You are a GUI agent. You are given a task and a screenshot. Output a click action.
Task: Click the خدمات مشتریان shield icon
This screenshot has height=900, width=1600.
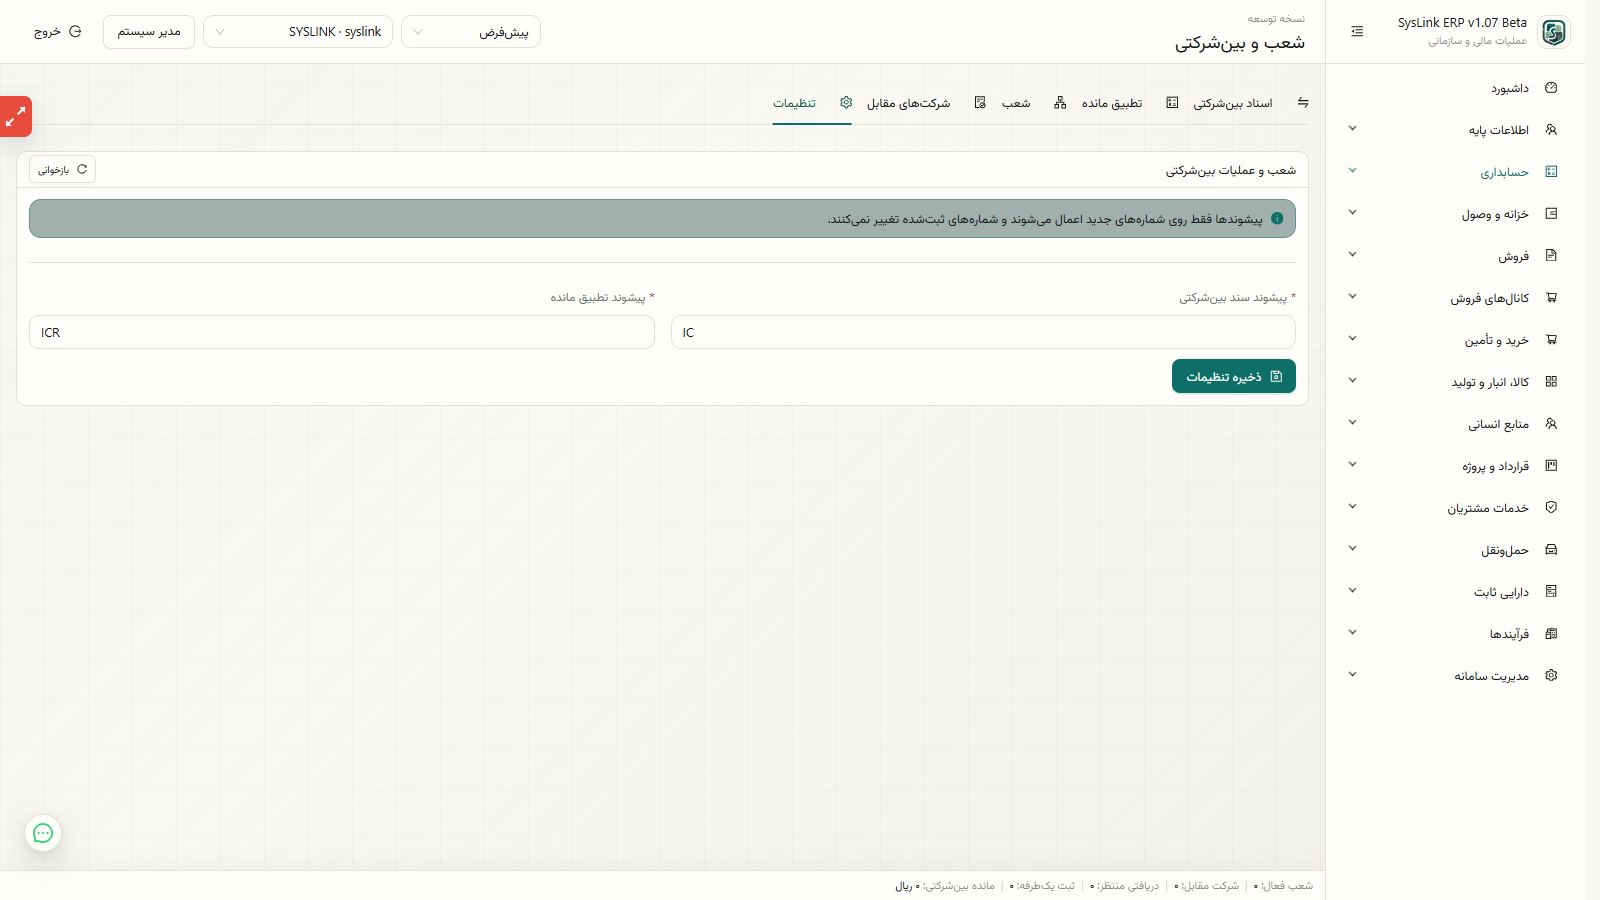point(1551,508)
